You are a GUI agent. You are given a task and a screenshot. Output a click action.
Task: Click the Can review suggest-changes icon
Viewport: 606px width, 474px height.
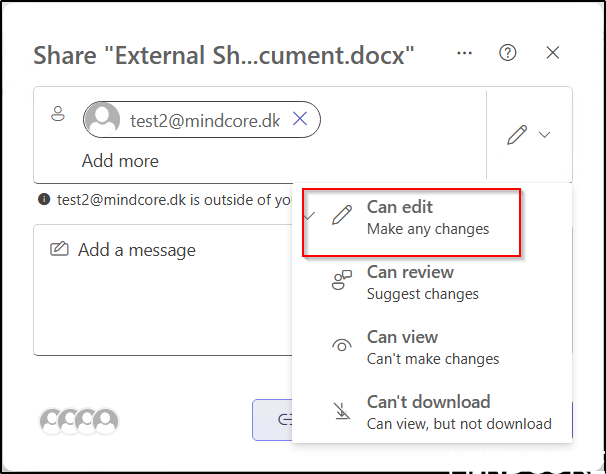click(x=342, y=282)
